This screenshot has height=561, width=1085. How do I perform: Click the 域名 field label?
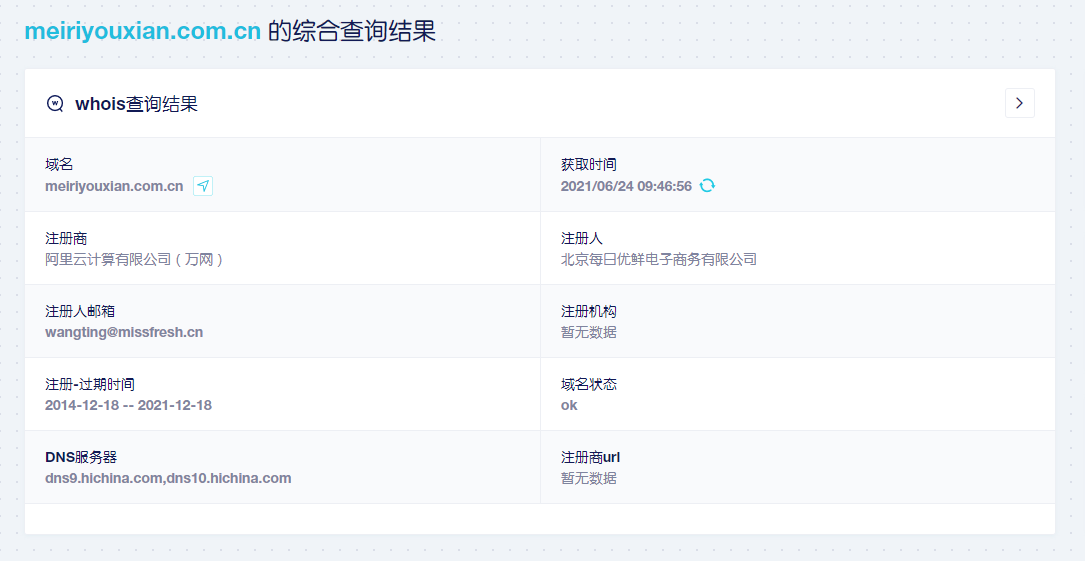click(59, 165)
